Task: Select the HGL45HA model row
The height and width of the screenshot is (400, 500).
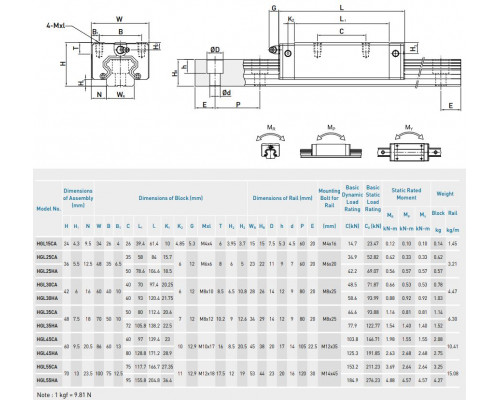Action: pos(248,353)
